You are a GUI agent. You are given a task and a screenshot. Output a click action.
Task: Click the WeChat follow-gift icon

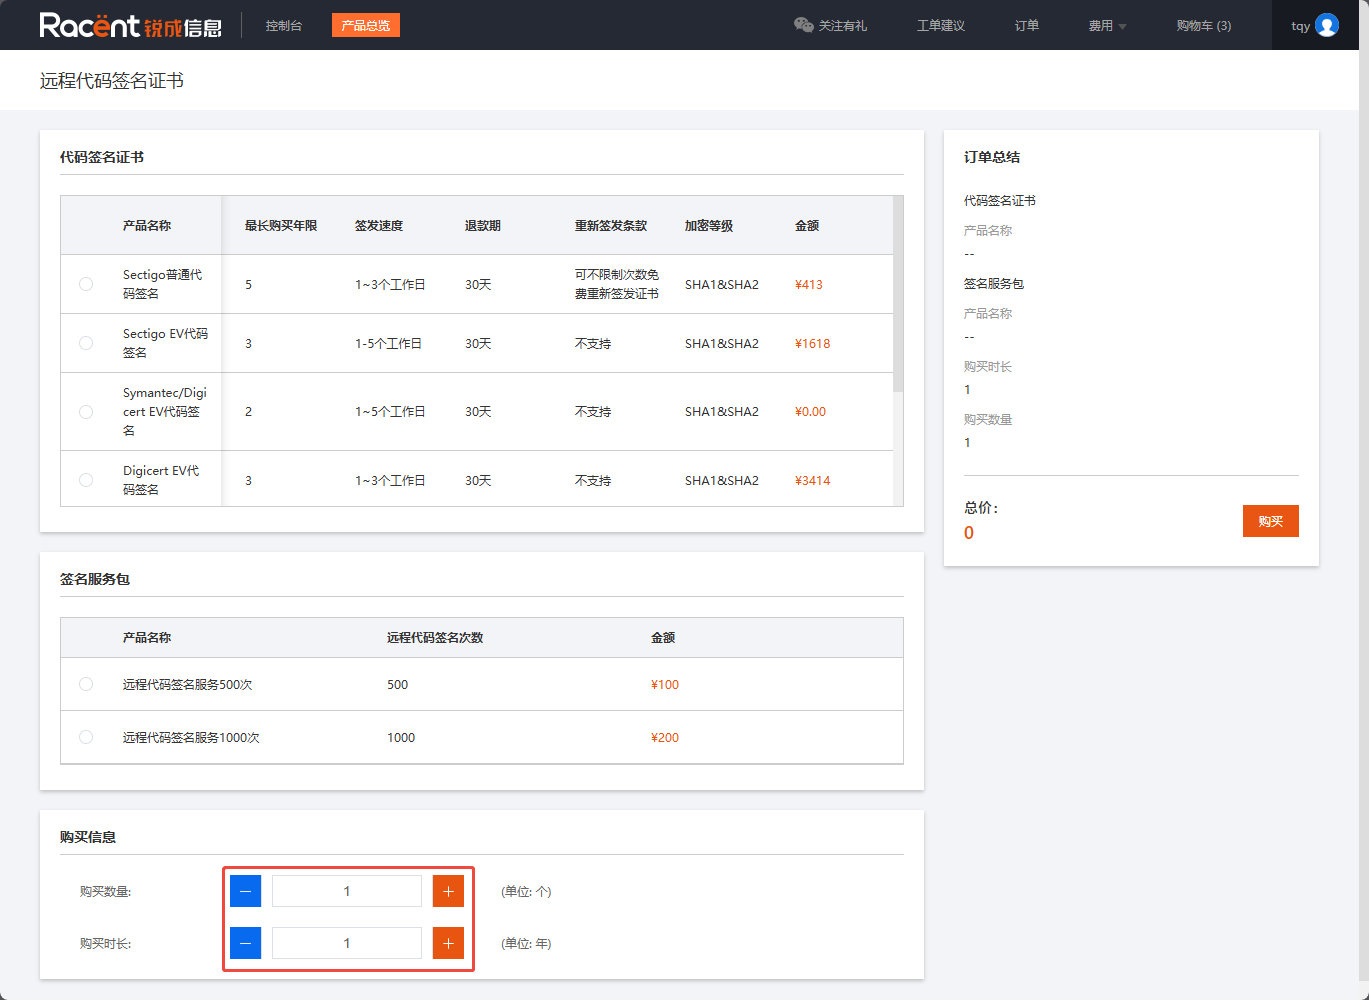coord(803,25)
